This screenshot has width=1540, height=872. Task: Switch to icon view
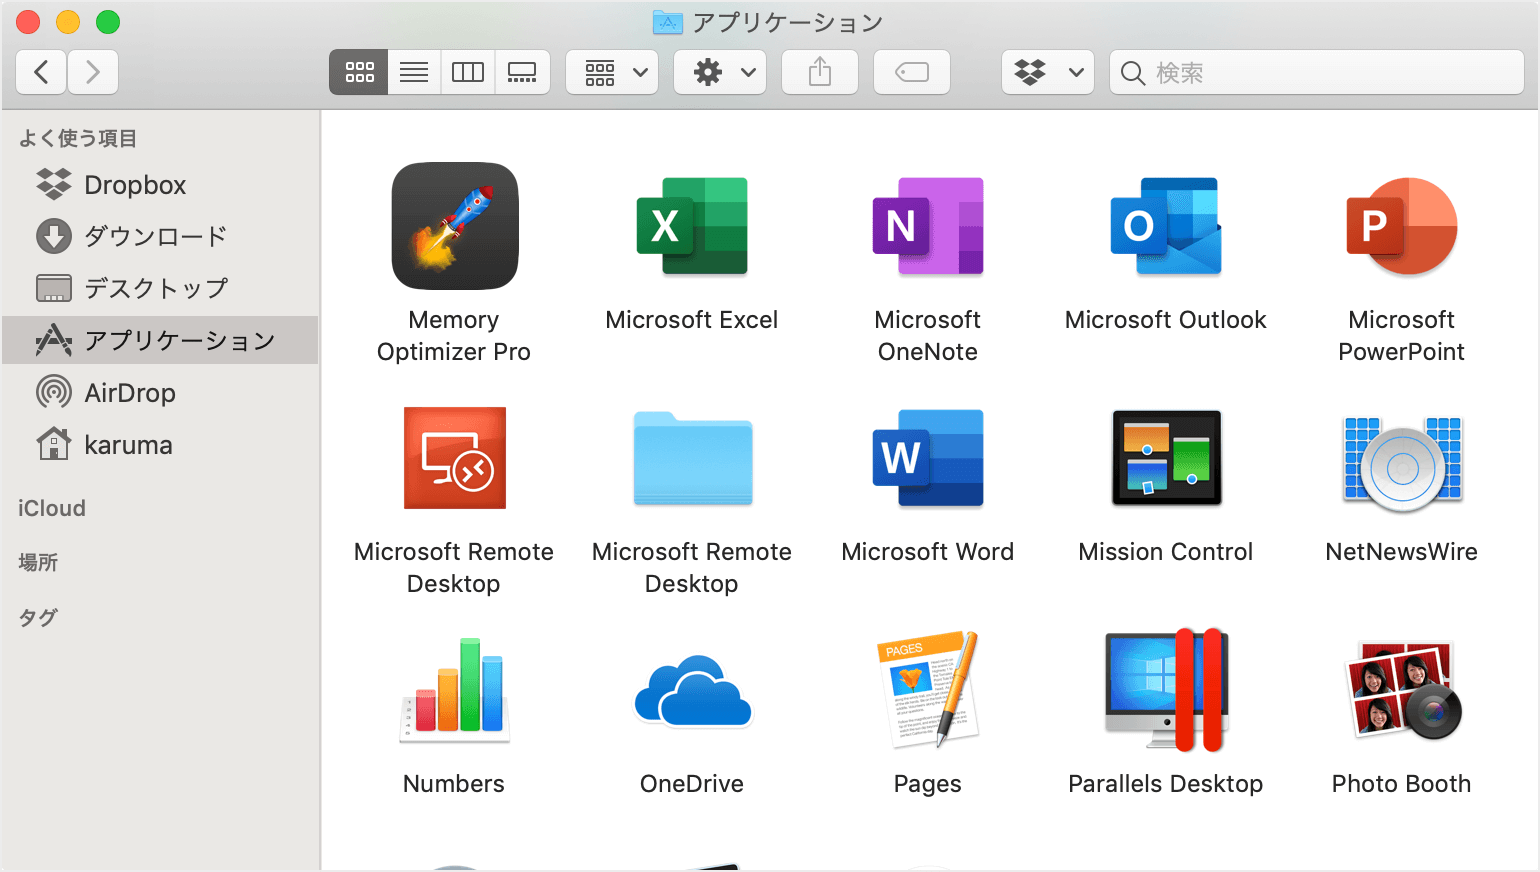(359, 72)
